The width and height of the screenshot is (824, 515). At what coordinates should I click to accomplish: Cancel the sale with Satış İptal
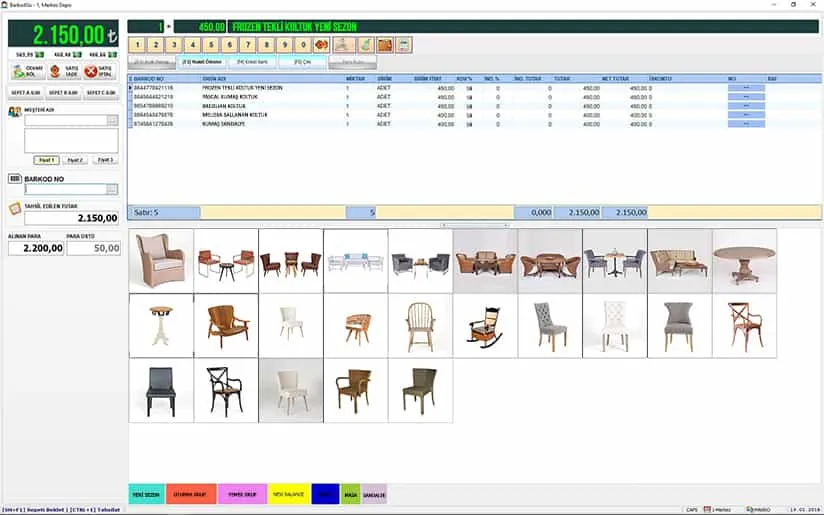(x=98, y=71)
